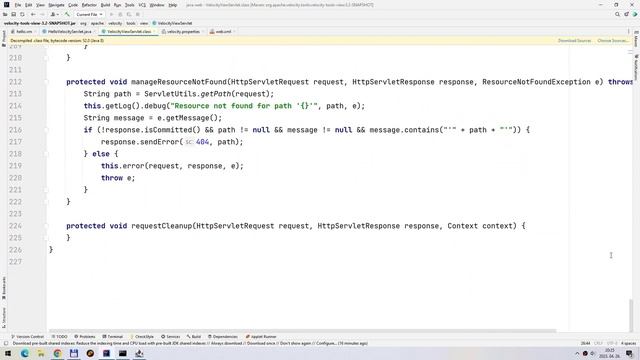Click the Synchronize/reload toolbar icon
The height and width of the screenshot is (360, 640).
pyautogui.click(x=22, y=14)
